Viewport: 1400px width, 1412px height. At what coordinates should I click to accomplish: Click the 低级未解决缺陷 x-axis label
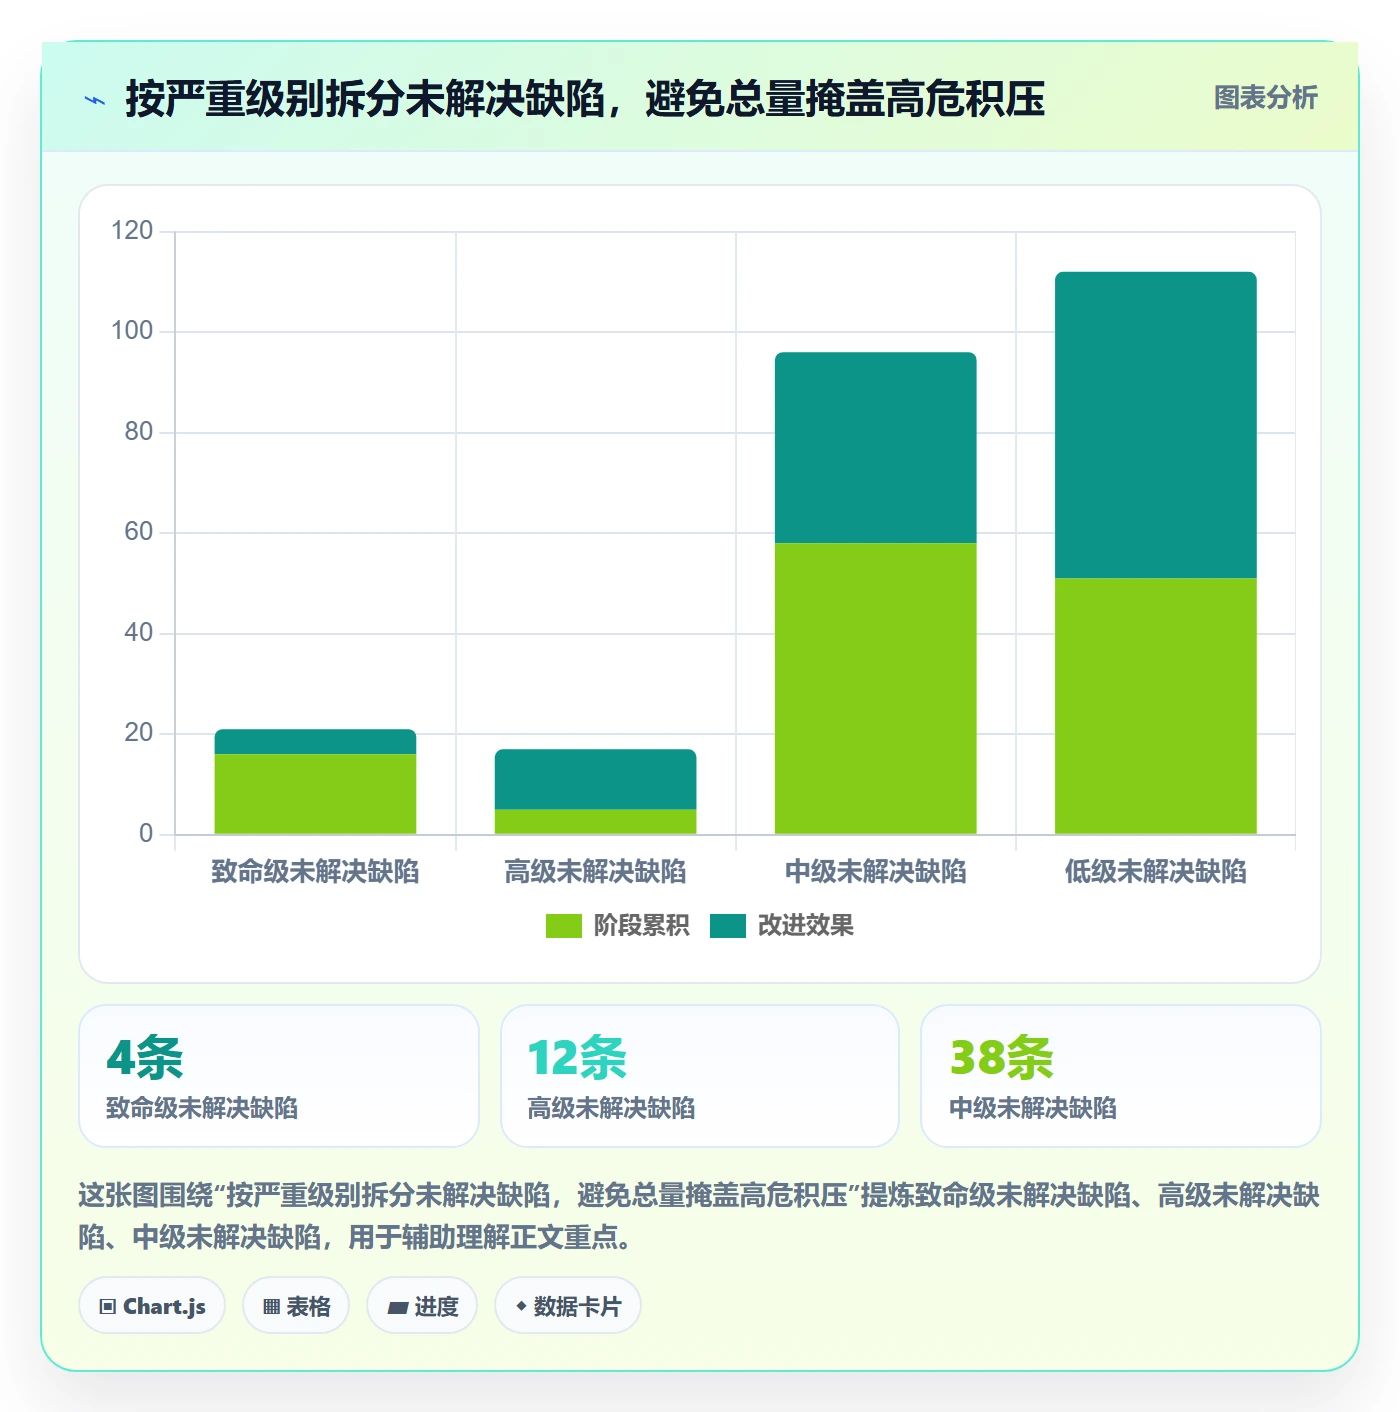[1155, 872]
